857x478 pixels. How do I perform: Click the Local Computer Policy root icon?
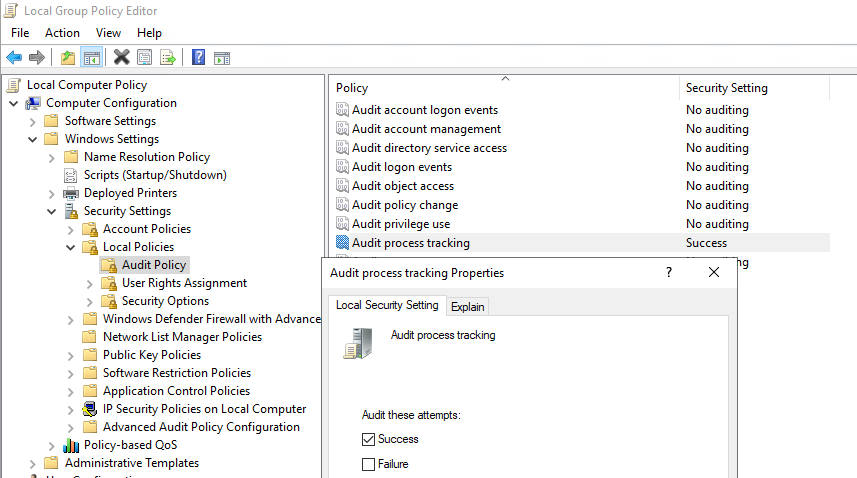14,85
